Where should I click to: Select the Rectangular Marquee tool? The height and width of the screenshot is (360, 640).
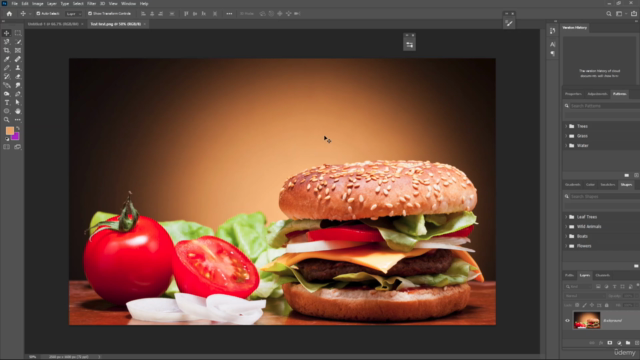click(x=18, y=33)
